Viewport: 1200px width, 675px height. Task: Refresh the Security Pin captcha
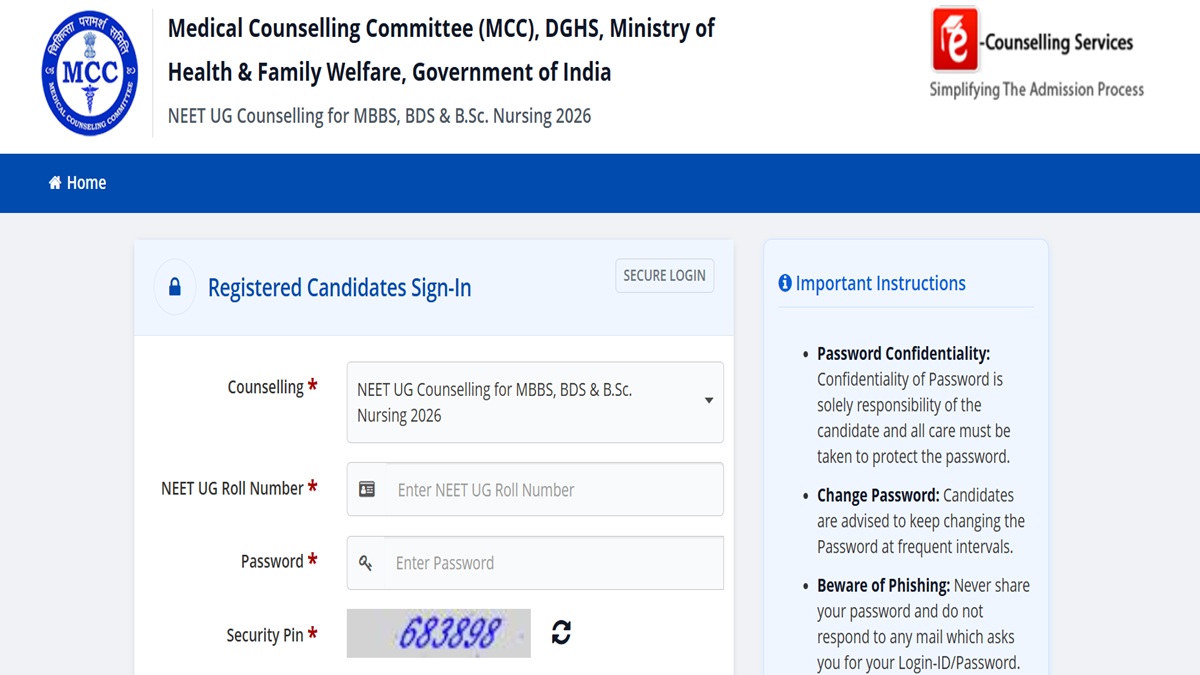pyautogui.click(x=561, y=632)
